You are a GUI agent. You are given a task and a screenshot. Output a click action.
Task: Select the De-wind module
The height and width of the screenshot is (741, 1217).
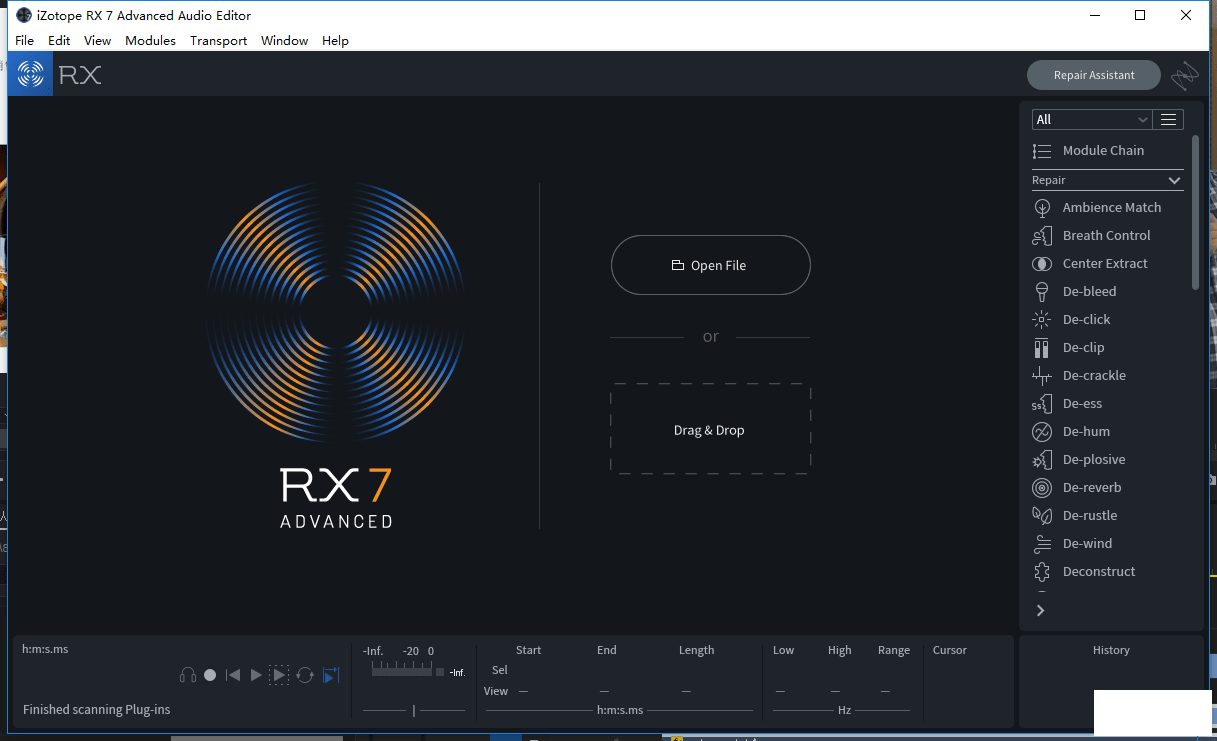pos(1087,543)
